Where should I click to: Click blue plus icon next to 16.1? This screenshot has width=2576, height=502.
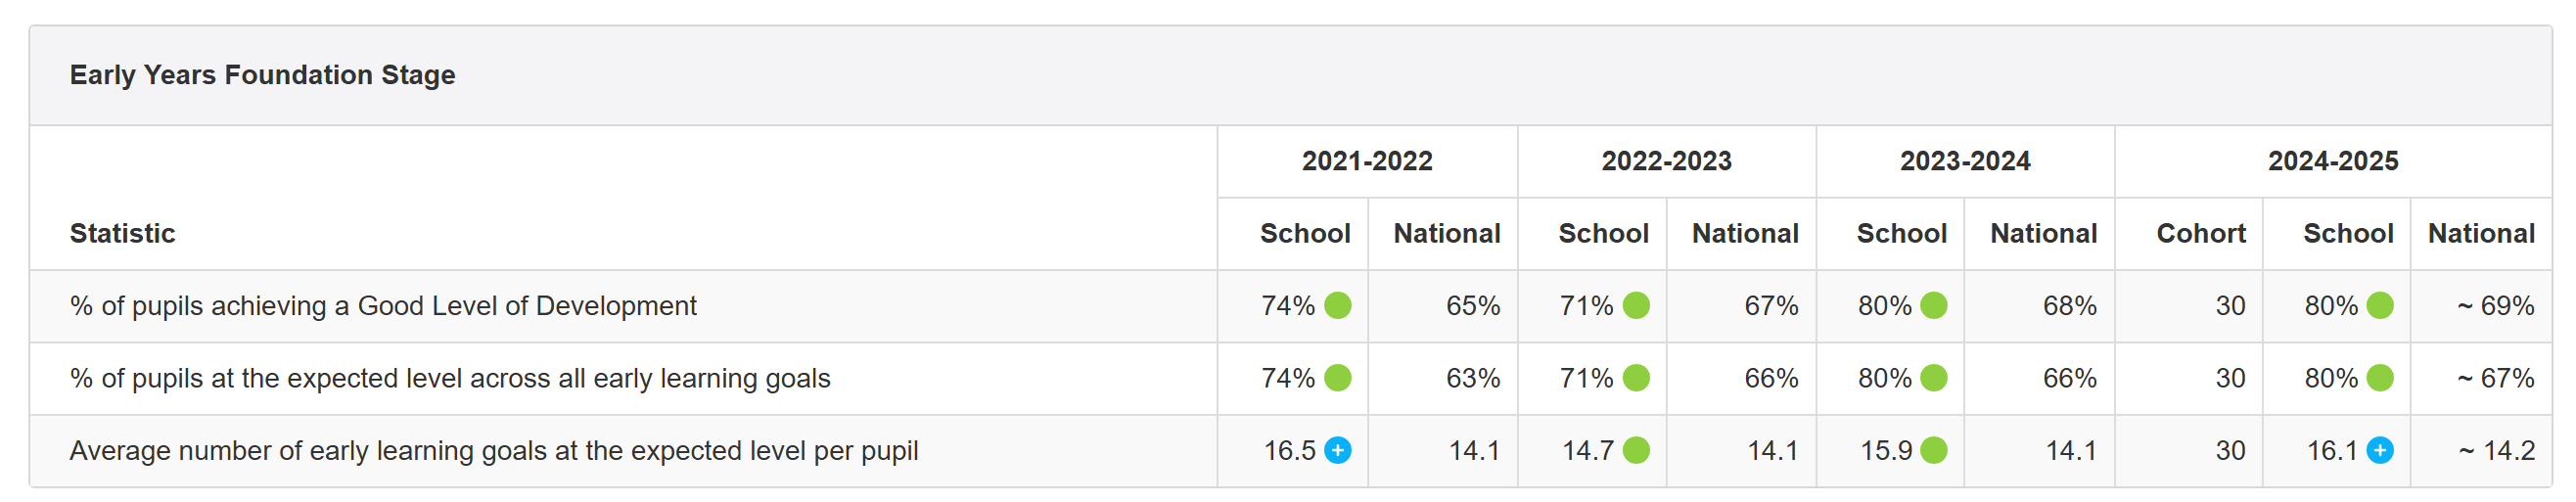pyautogui.click(x=2380, y=451)
